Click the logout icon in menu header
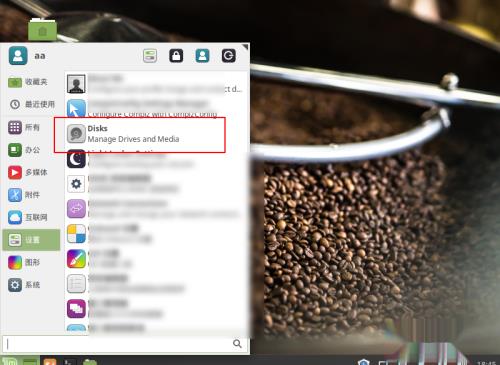500x365 pixels. tap(229, 56)
